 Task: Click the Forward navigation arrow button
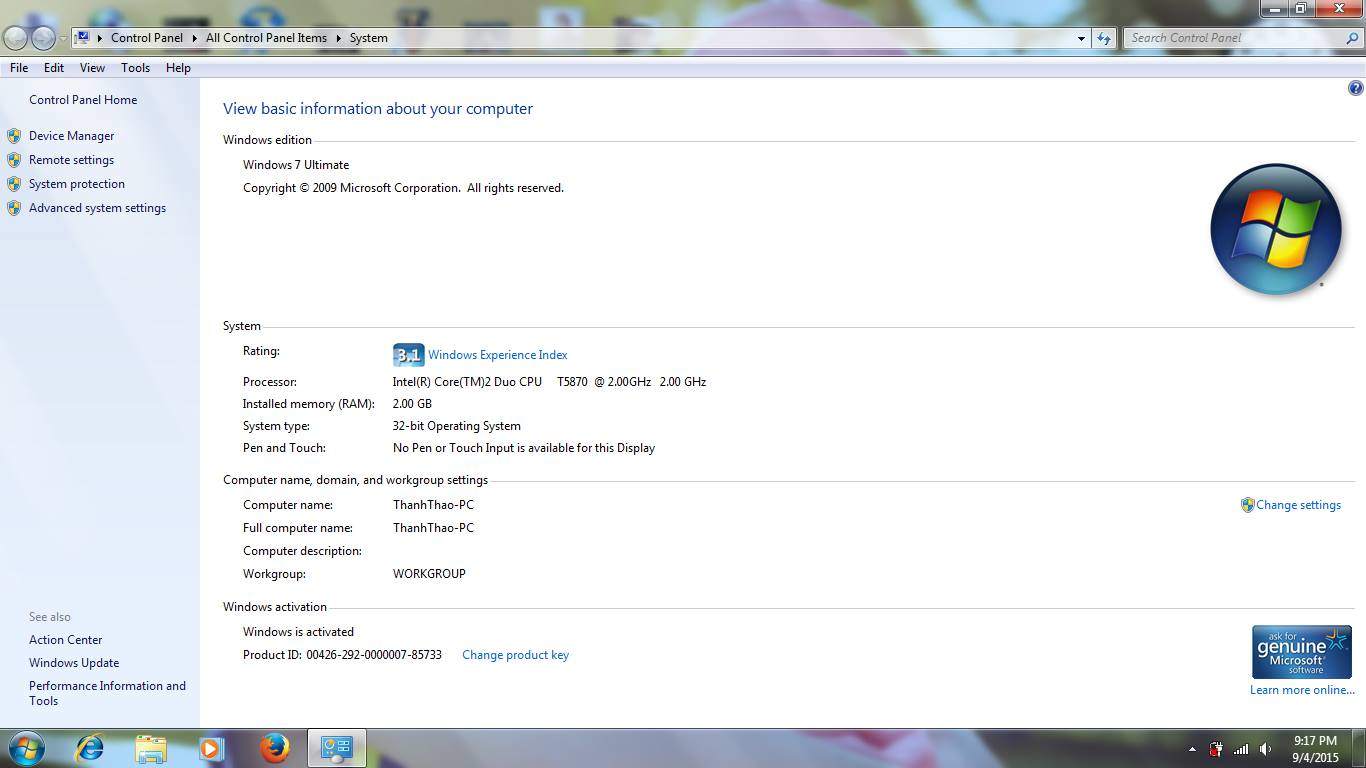(43, 38)
